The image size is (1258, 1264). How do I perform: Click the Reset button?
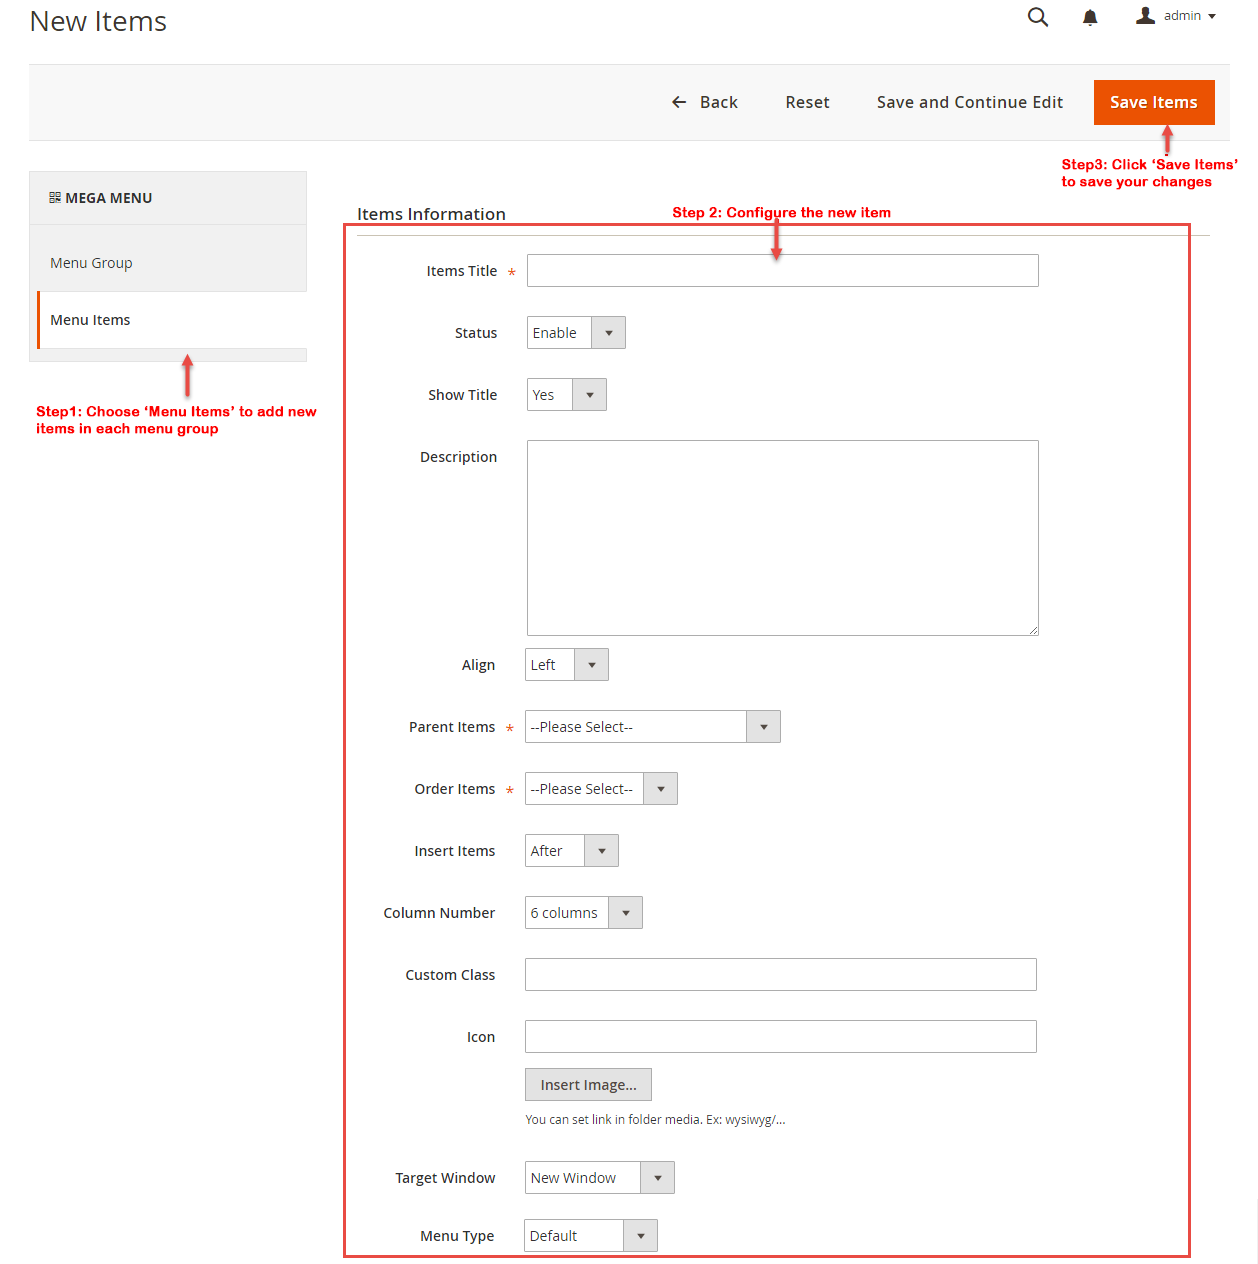(x=807, y=102)
